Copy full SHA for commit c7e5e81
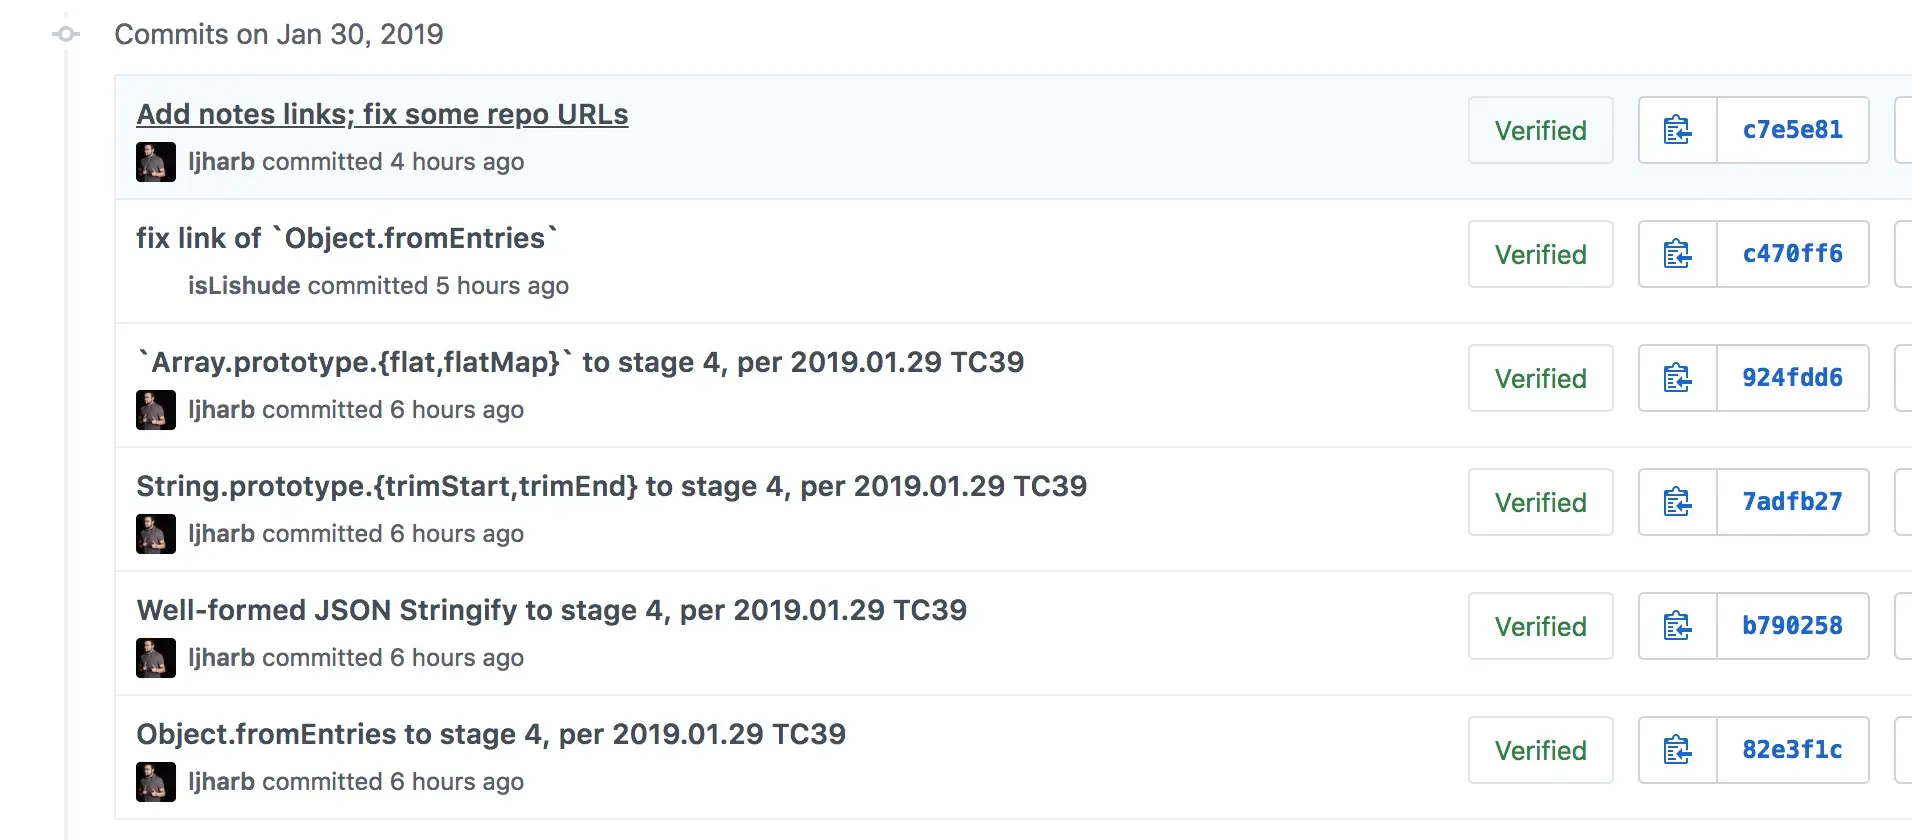1912x840 pixels. (1677, 130)
